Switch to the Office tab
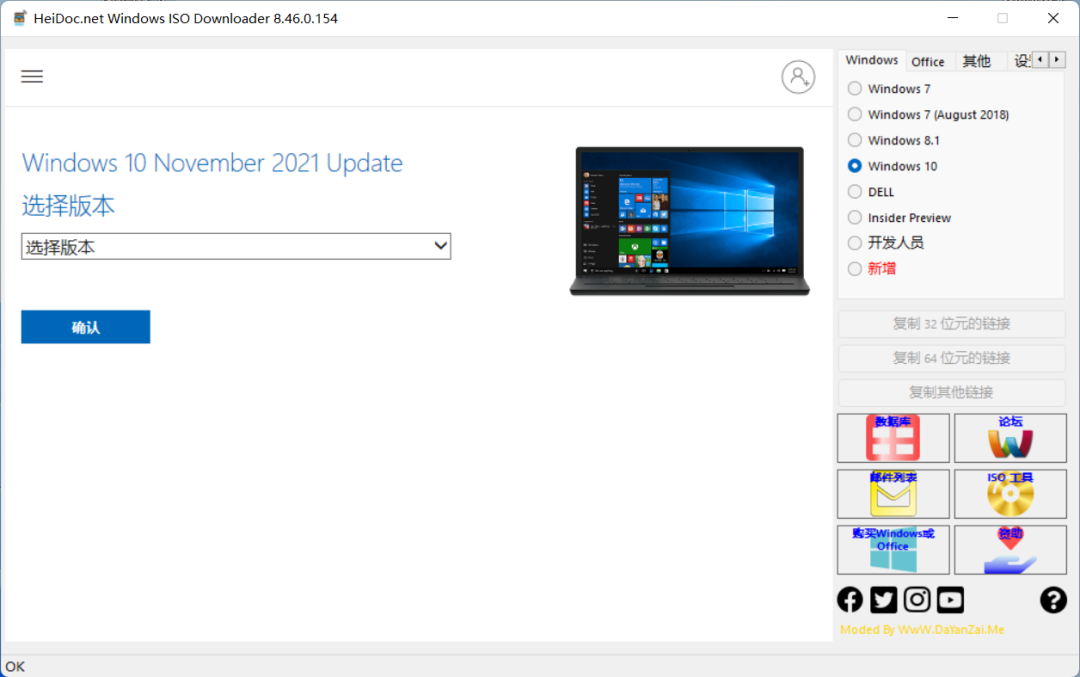1080x677 pixels. [927, 61]
